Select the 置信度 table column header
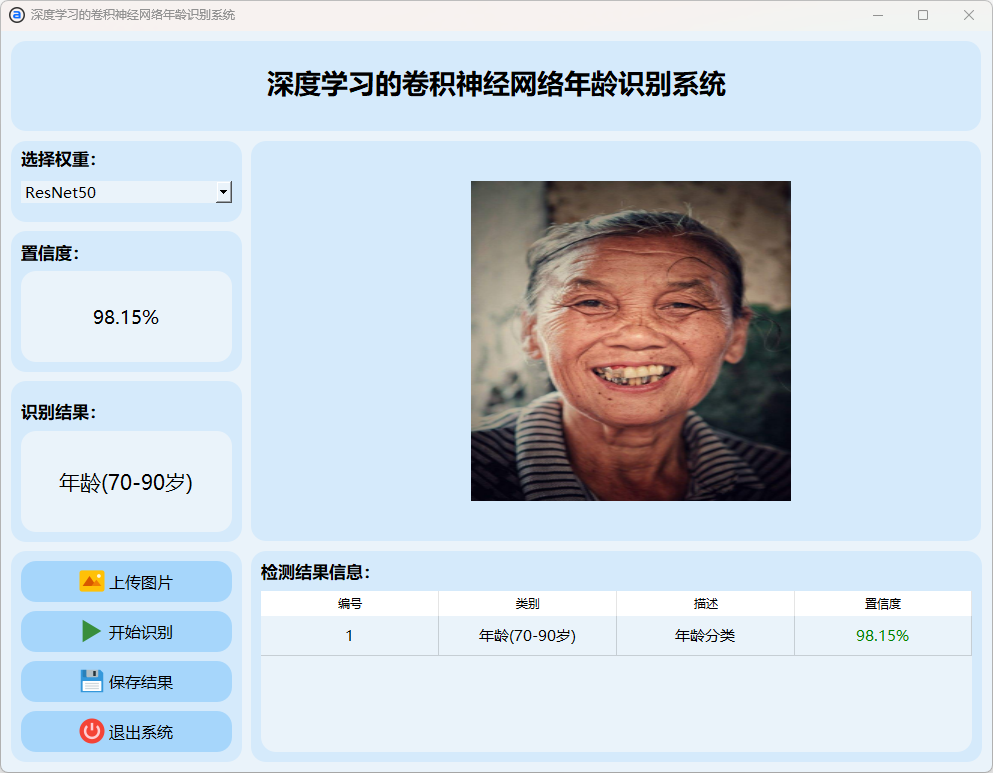The image size is (993, 773). point(882,604)
